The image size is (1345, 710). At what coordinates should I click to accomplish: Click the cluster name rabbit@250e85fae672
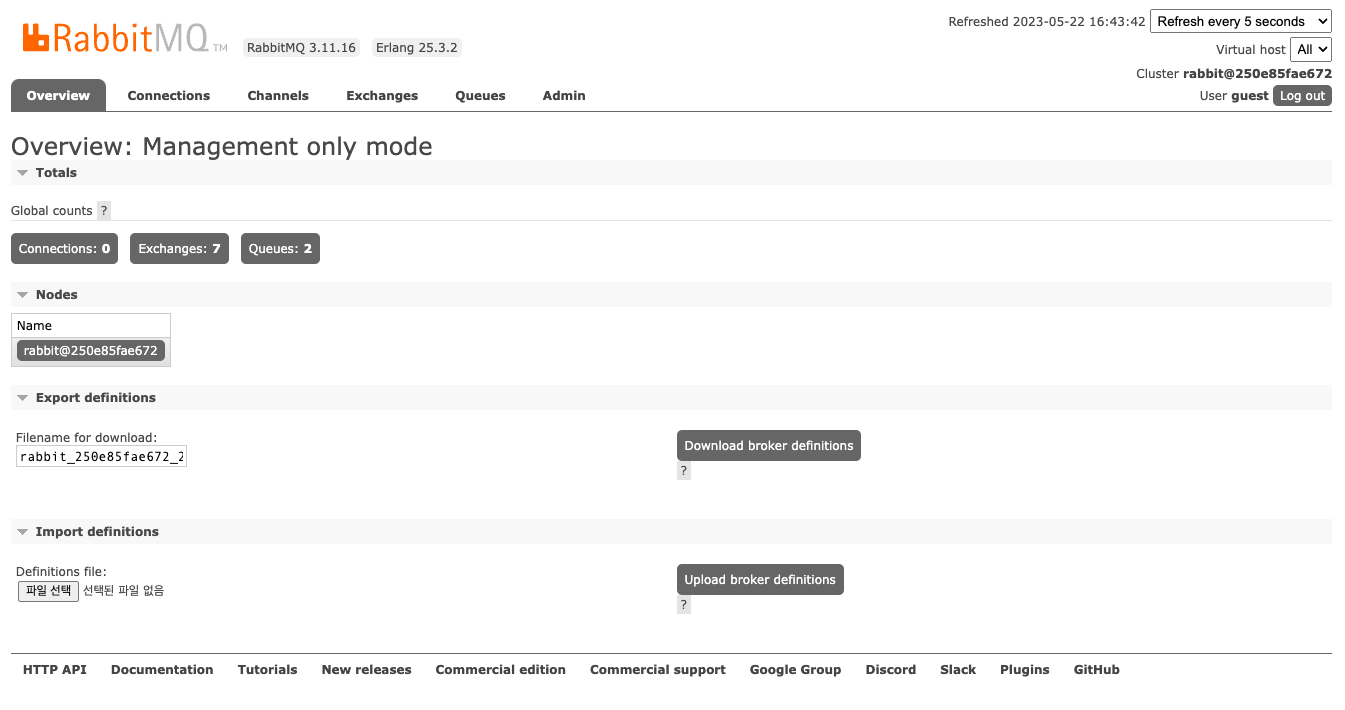1257,74
